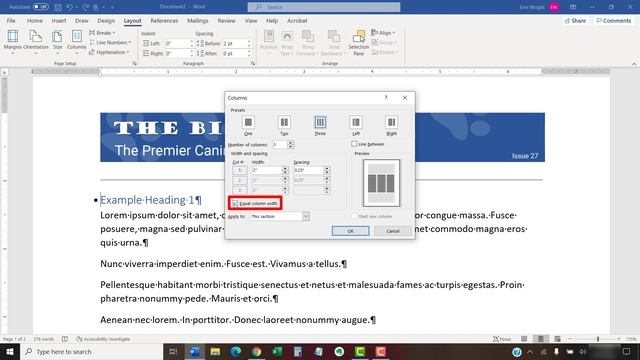This screenshot has height=360, width=640.
Task: Open Paragraph dialog launcher
Action: tap(253, 64)
